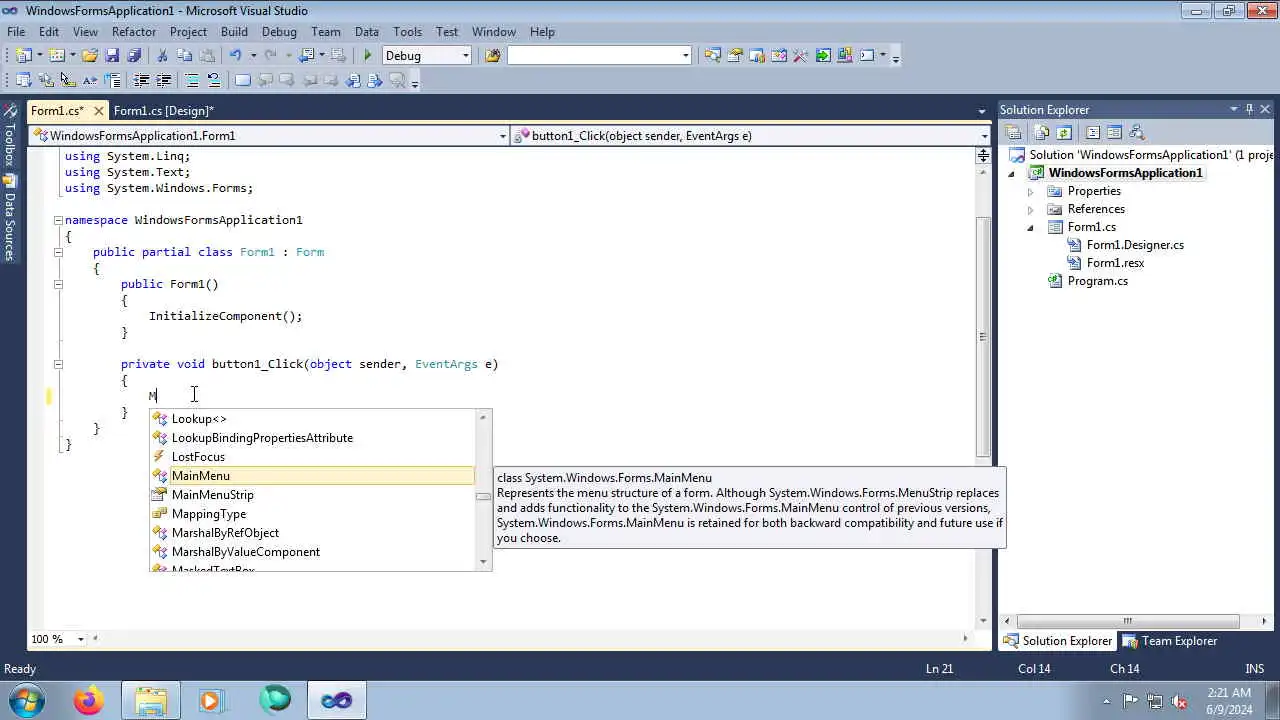Viewport: 1280px width, 720px height.
Task: Collapse the namespace outlining region
Action: (x=58, y=220)
